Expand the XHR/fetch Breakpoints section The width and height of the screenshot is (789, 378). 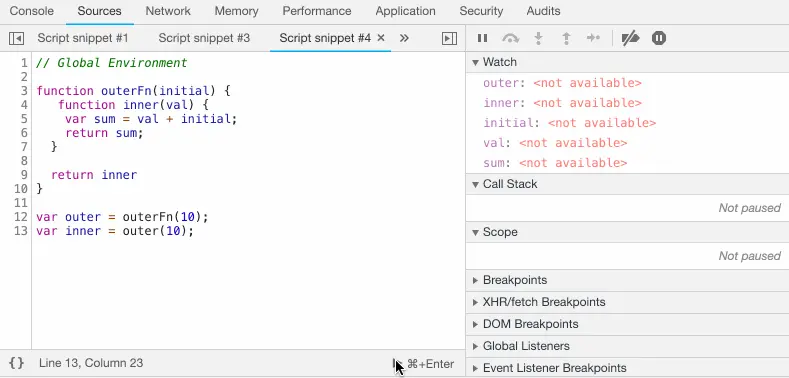click(627, 302)
